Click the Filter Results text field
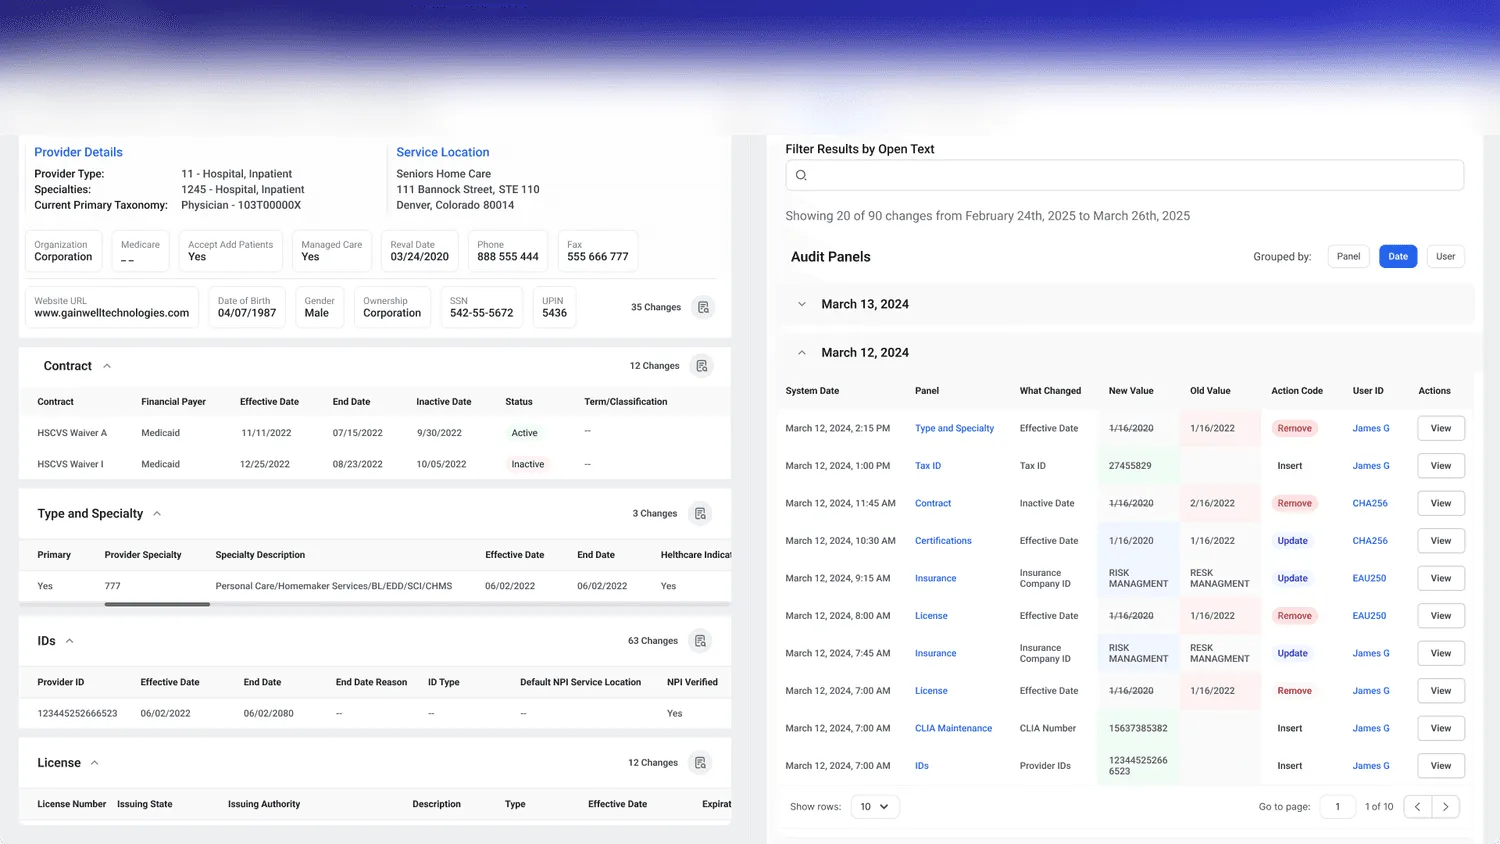The width and height of the screenshot is (1500, 844). 1124,175
